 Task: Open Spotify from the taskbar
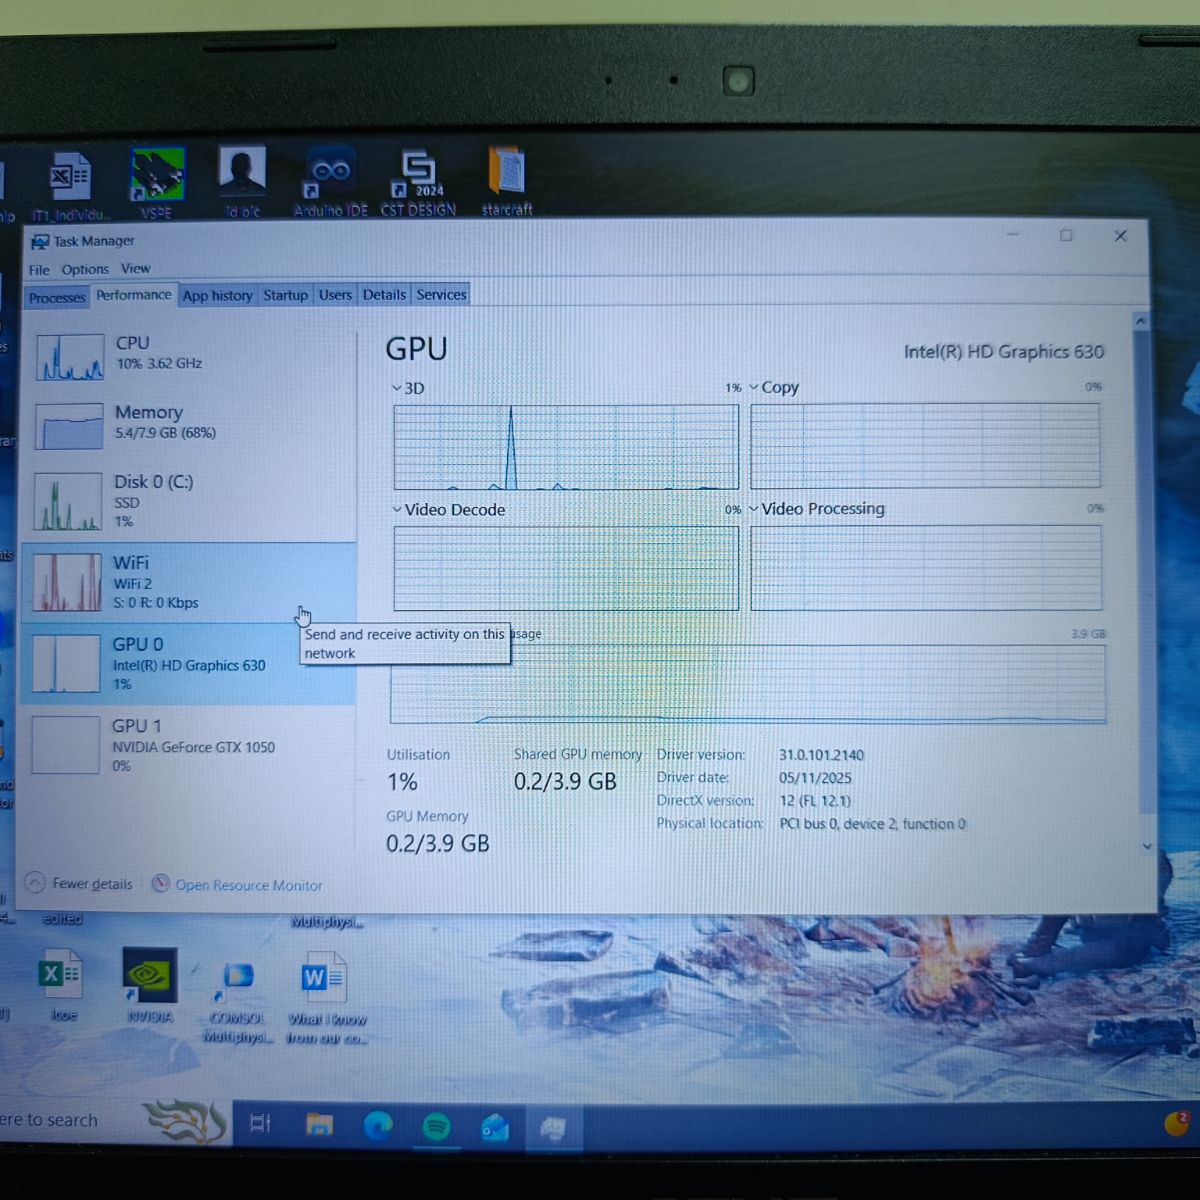pyautogui.click(x=436, y=1127)
